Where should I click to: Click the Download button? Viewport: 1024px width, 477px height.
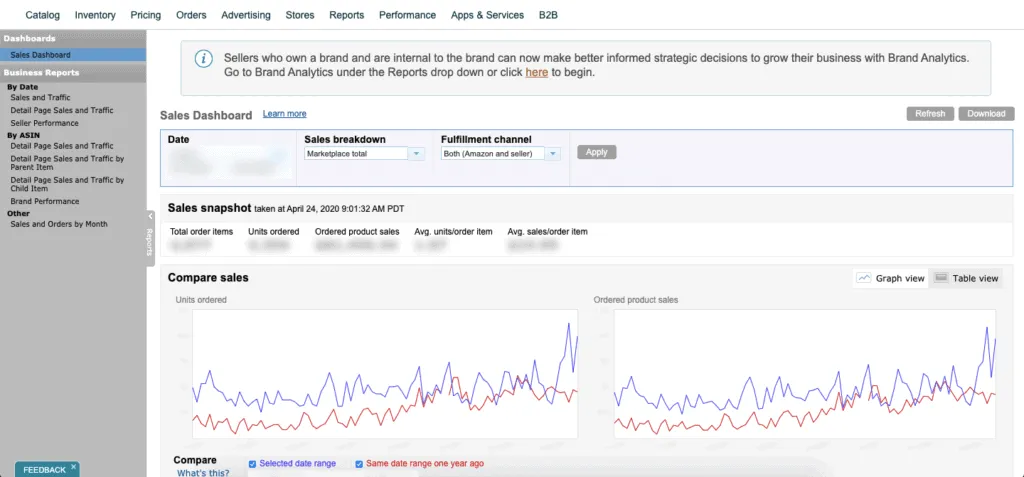[986, 114]
